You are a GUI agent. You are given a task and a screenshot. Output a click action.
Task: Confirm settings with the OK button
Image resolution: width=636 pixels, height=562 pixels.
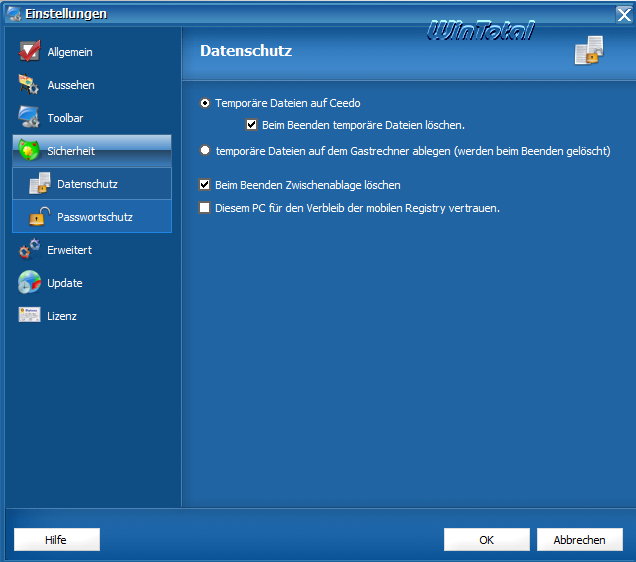pos(487,539)
